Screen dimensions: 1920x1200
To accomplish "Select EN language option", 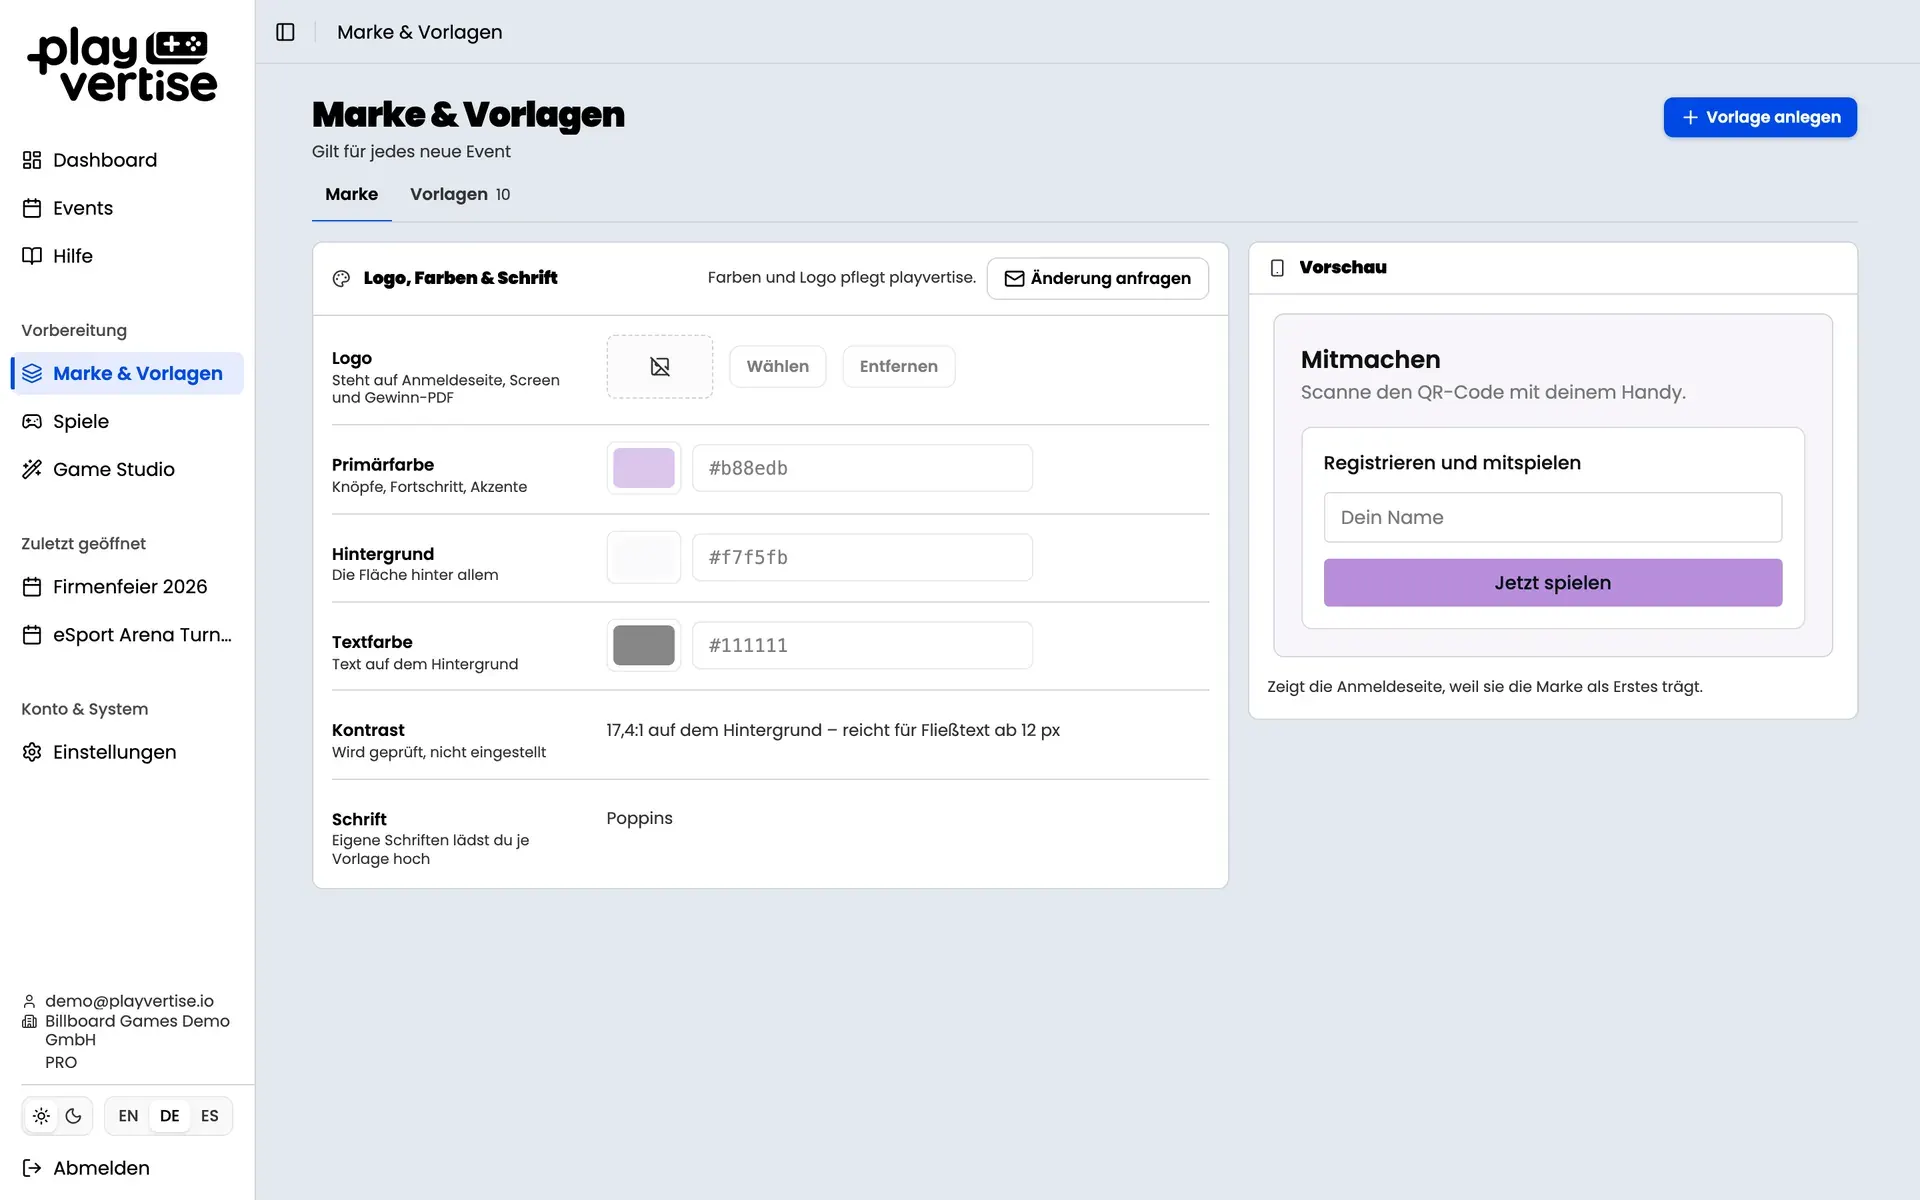I will click(x=128, y=1116).
